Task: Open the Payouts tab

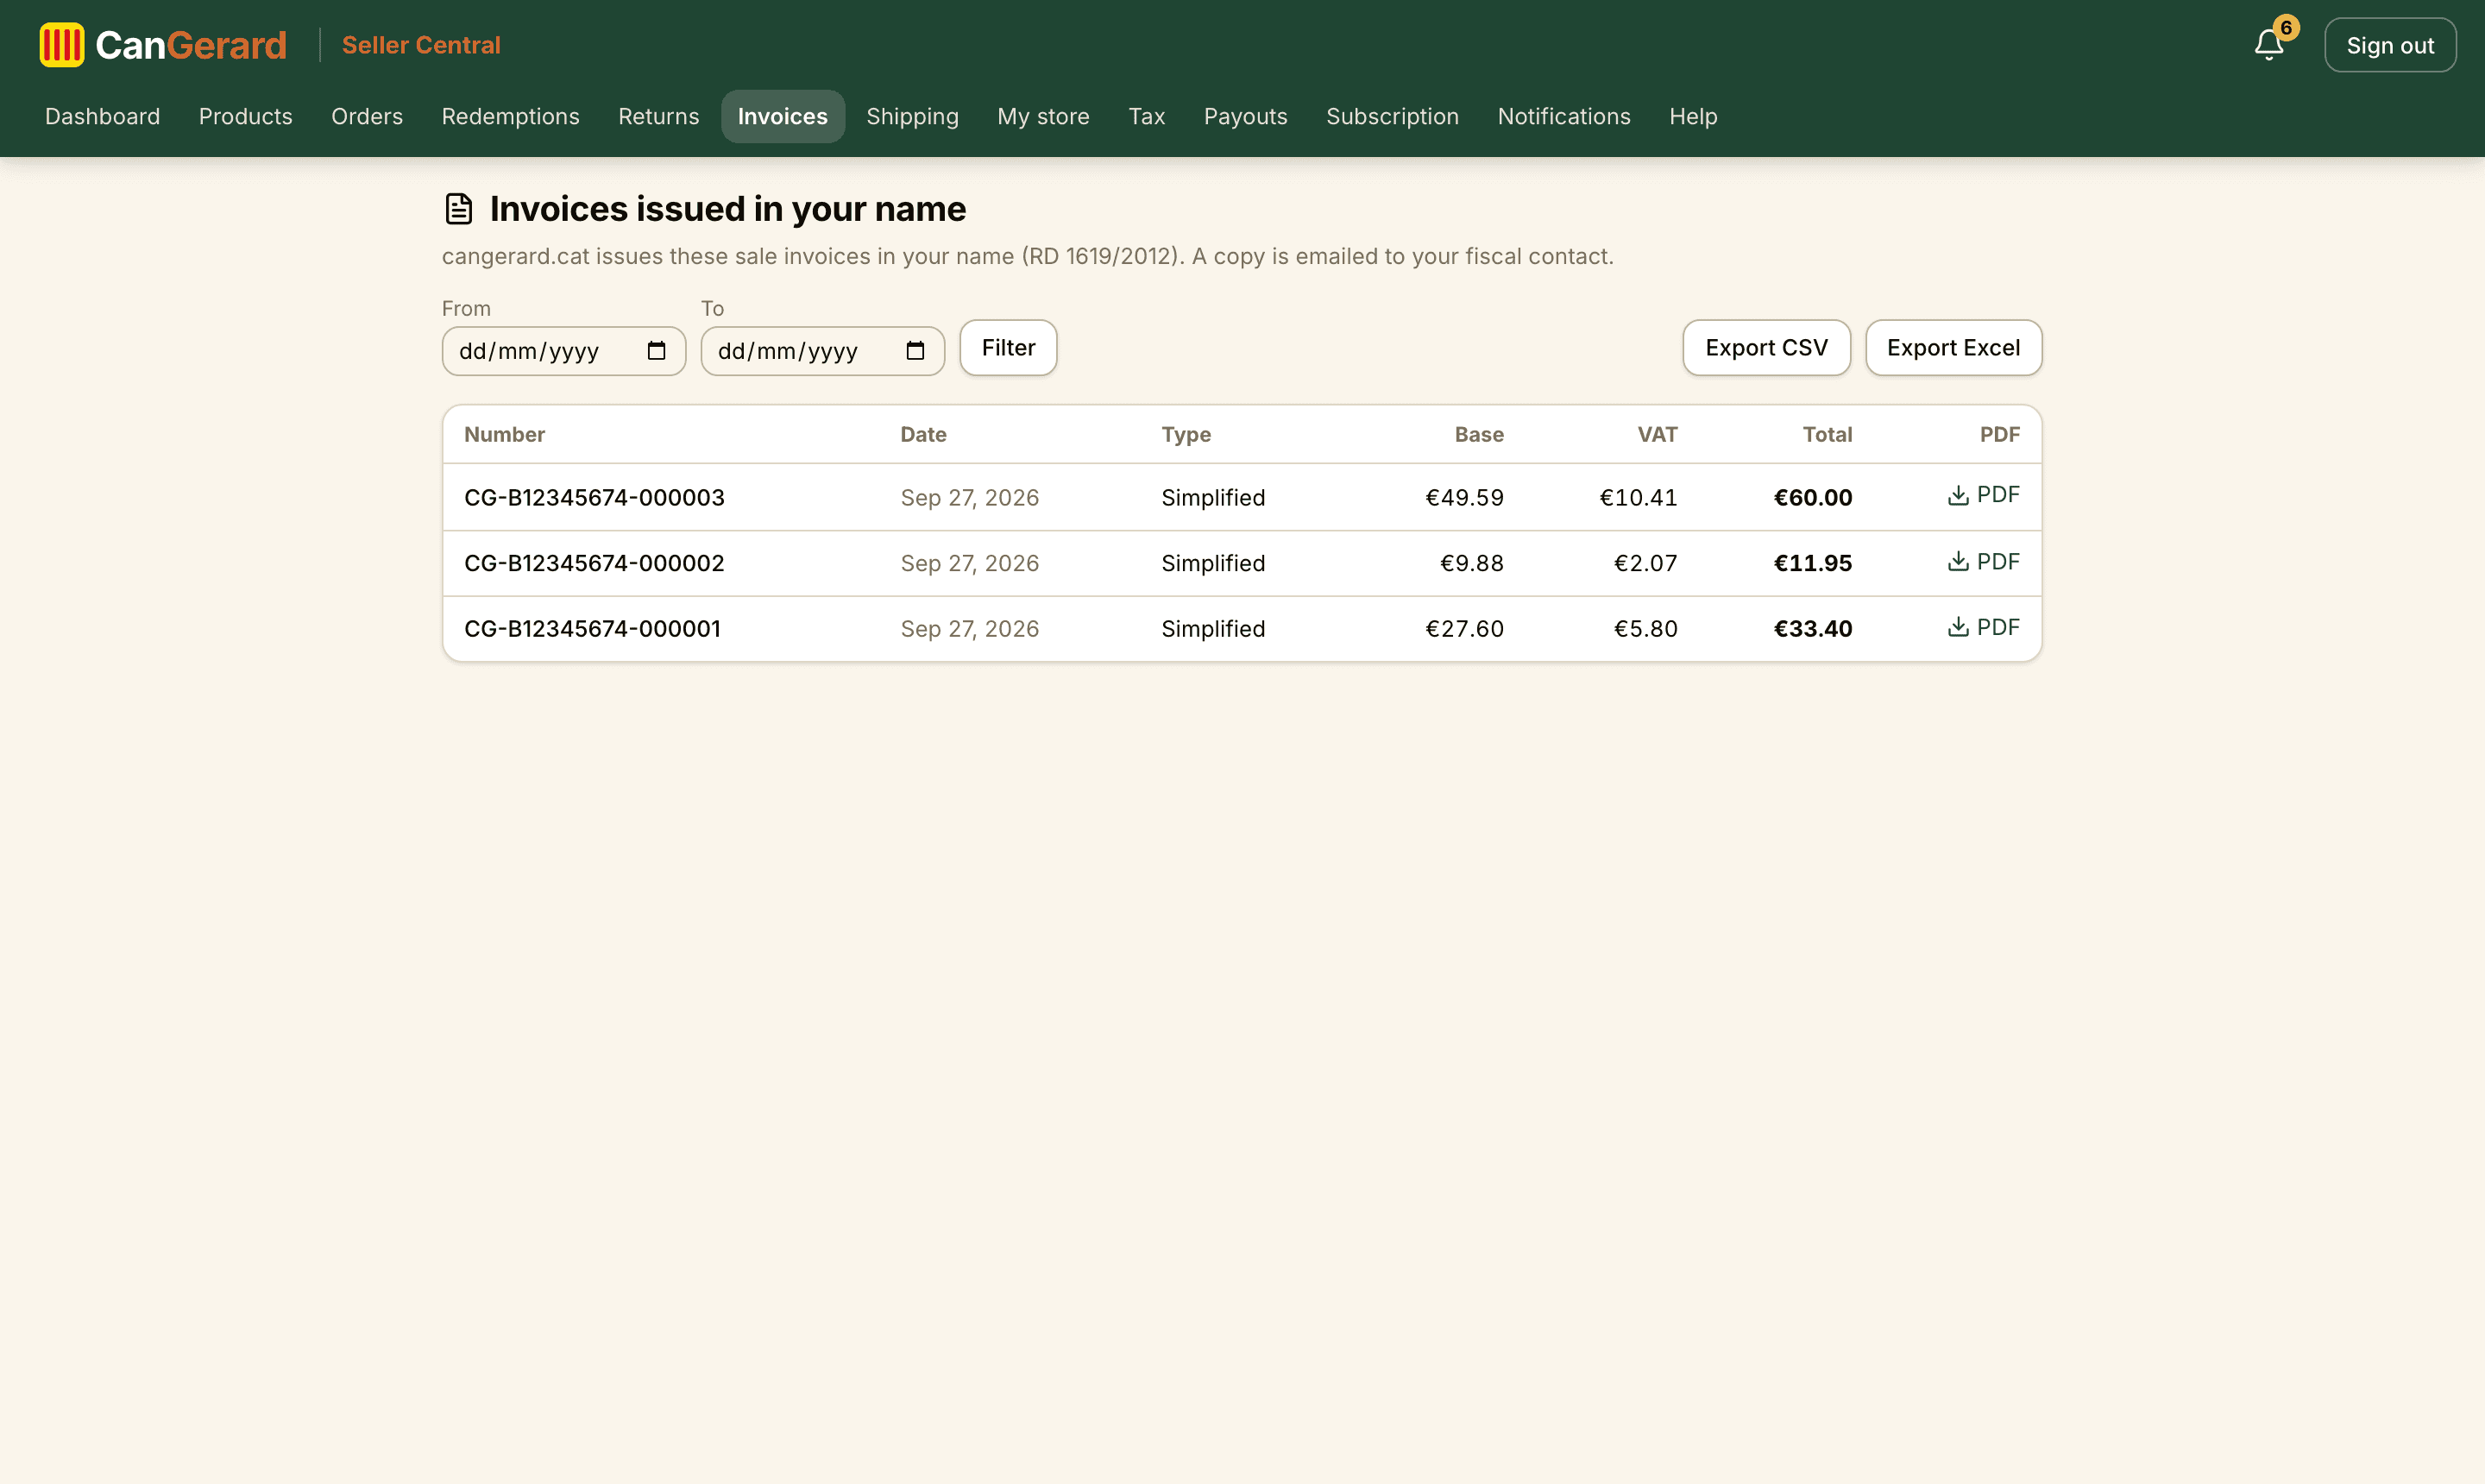Action: coord(1245,116)
